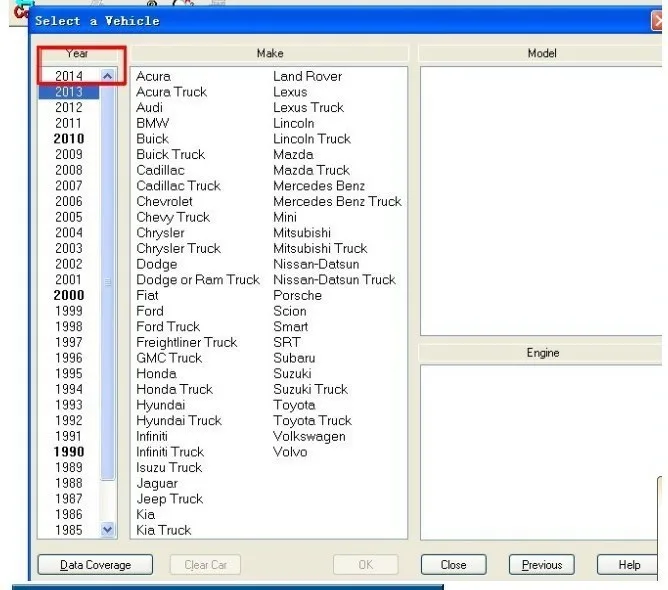Image resolution: width=668 pixels, height=590 pixels.
Task: Select year 2012
Action: click(69, 107)
